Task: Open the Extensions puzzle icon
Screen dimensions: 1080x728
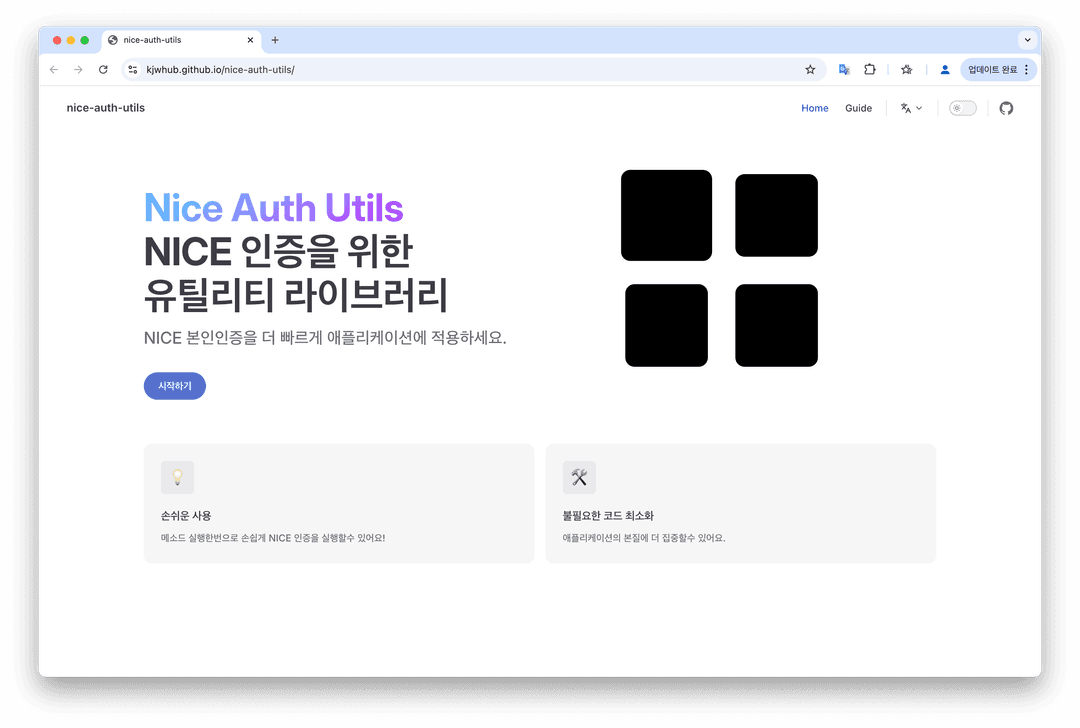Action: click(x=870, y=70)
